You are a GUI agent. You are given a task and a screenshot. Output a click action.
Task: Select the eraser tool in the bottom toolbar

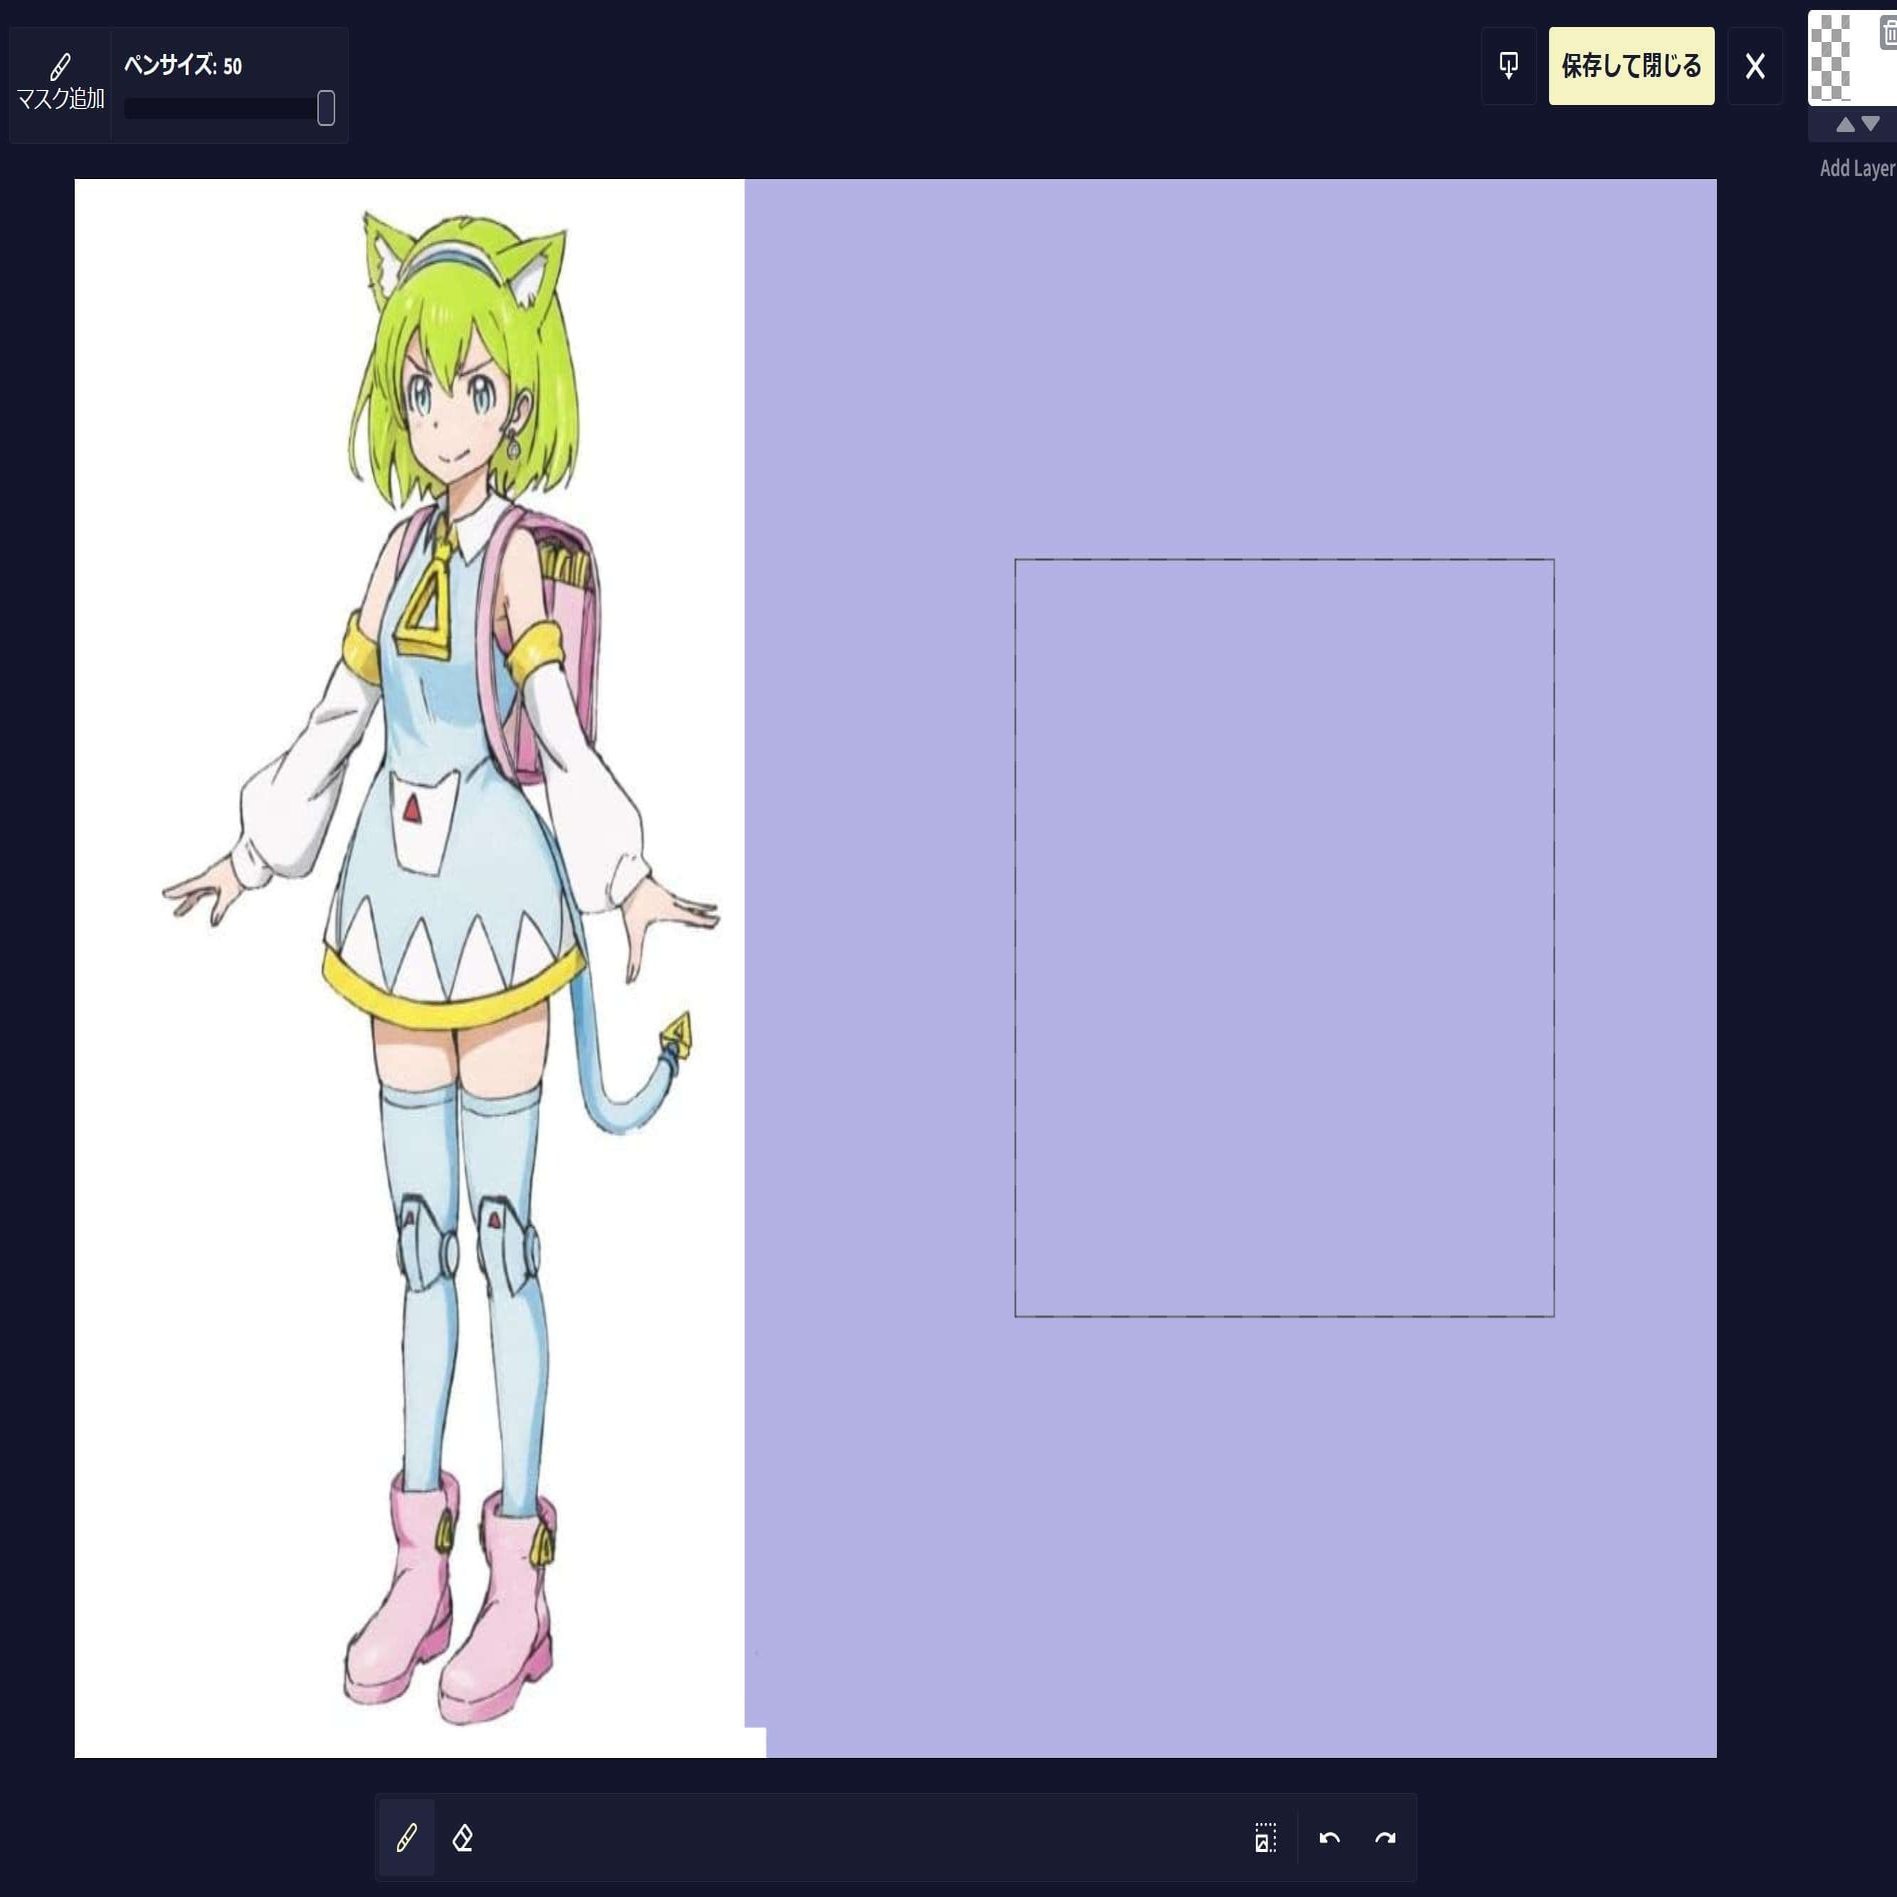coord(462,1838)
